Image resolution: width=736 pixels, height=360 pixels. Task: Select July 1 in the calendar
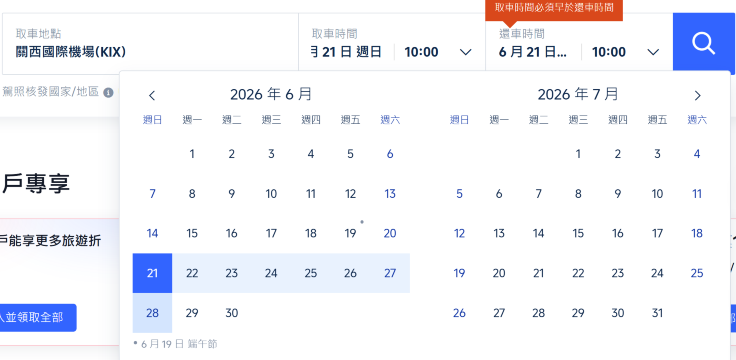click(x=578, y=154)
